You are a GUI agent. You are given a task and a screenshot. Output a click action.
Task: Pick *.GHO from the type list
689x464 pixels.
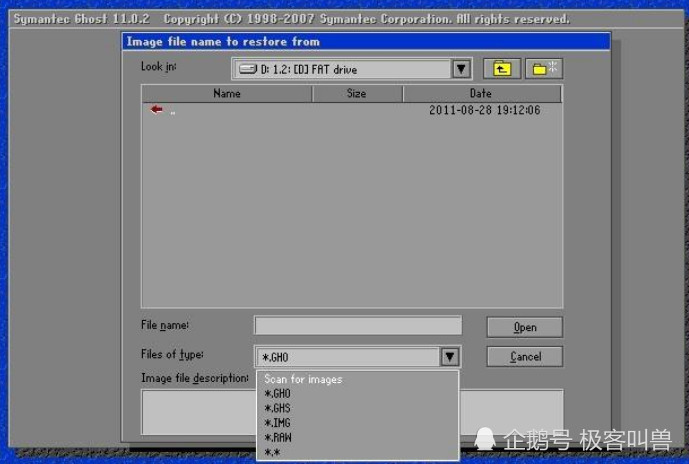pyautogui.click(x=277, y=394)
